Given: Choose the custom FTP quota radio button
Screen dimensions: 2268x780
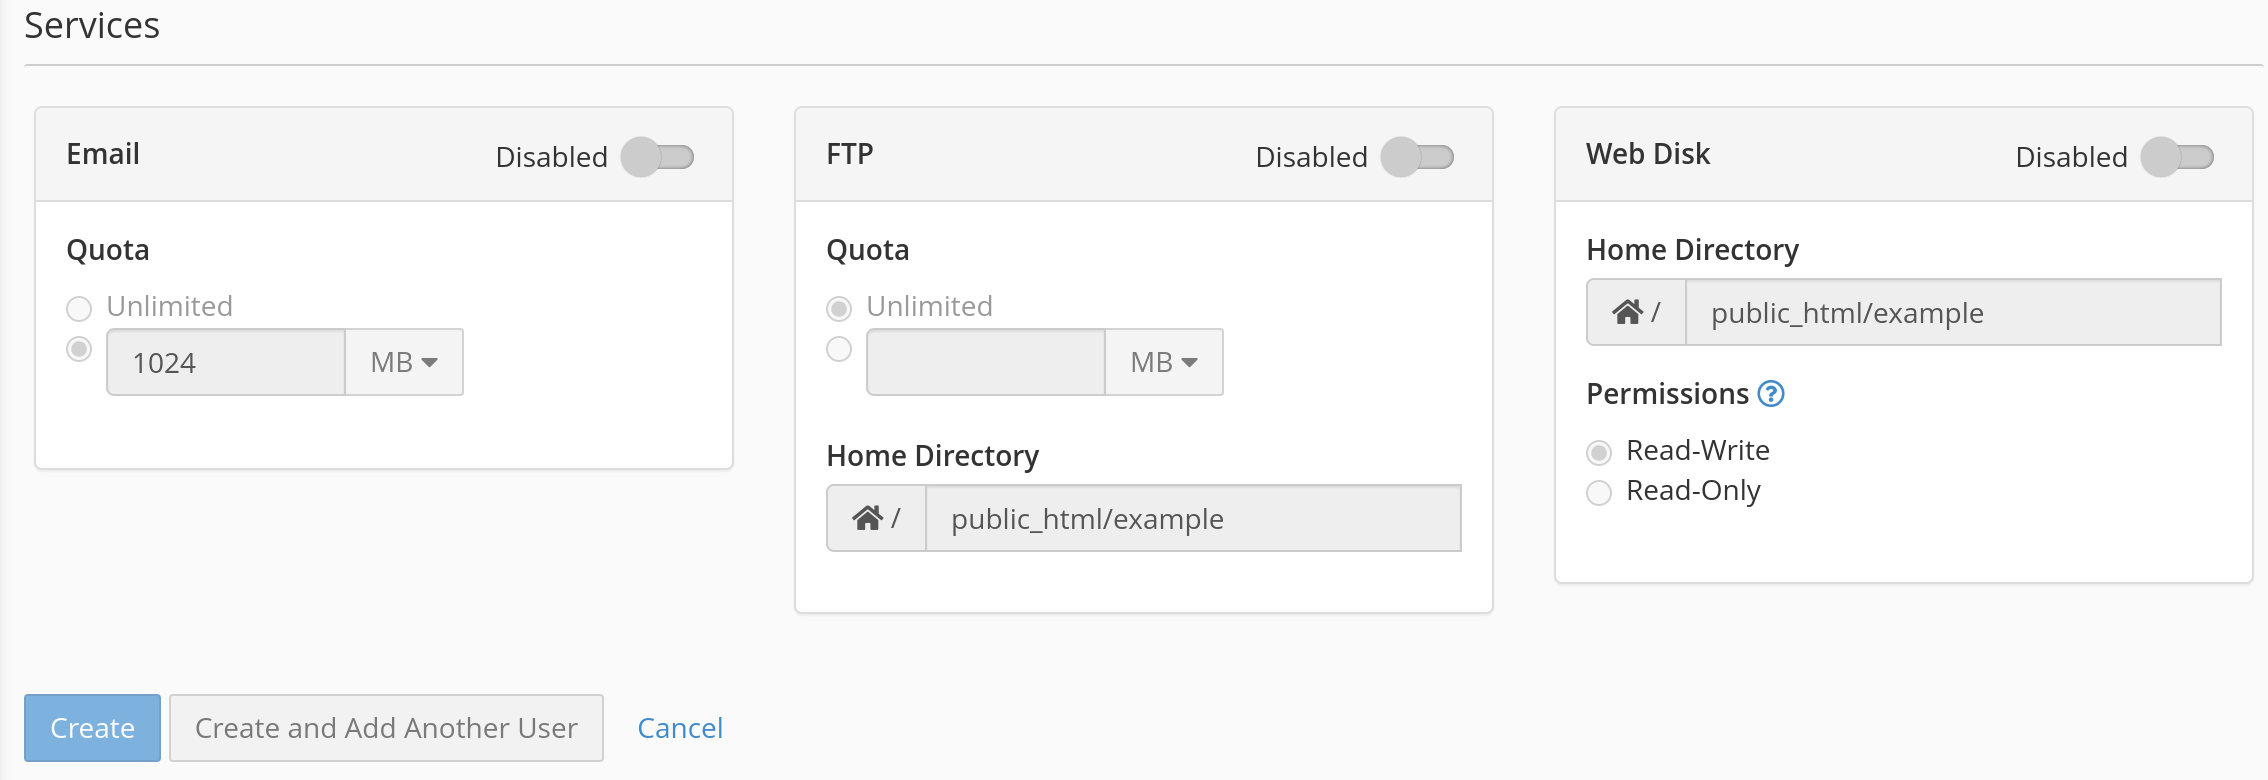Looking at the screenshot, I should click(x=839, y=349).
